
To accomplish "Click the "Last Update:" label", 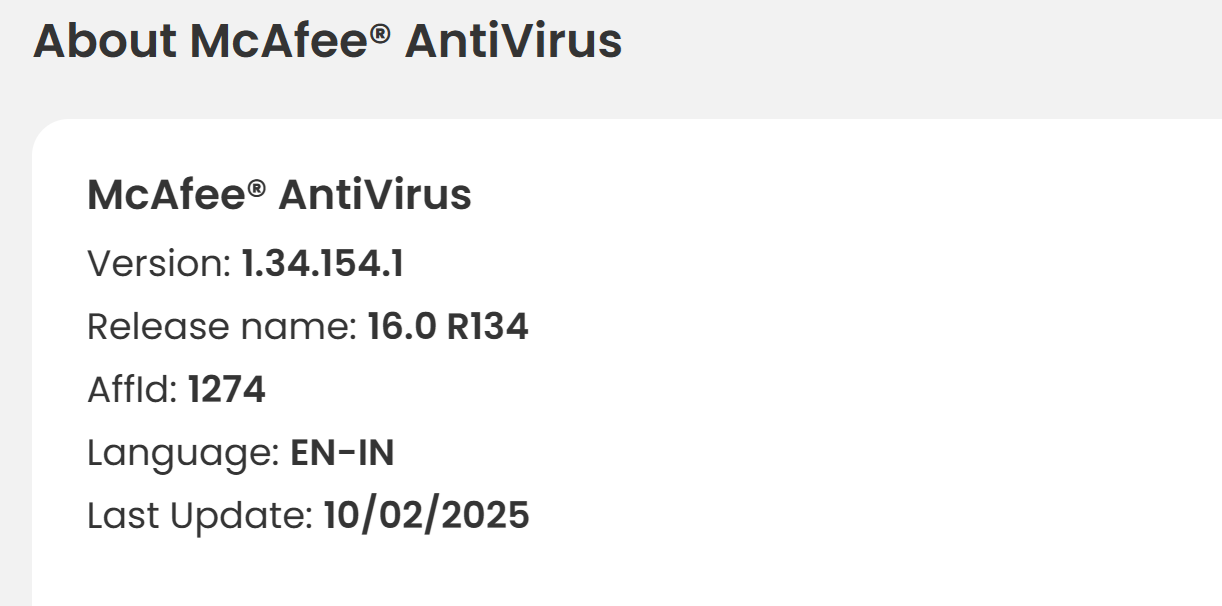I will pos(200,516).
